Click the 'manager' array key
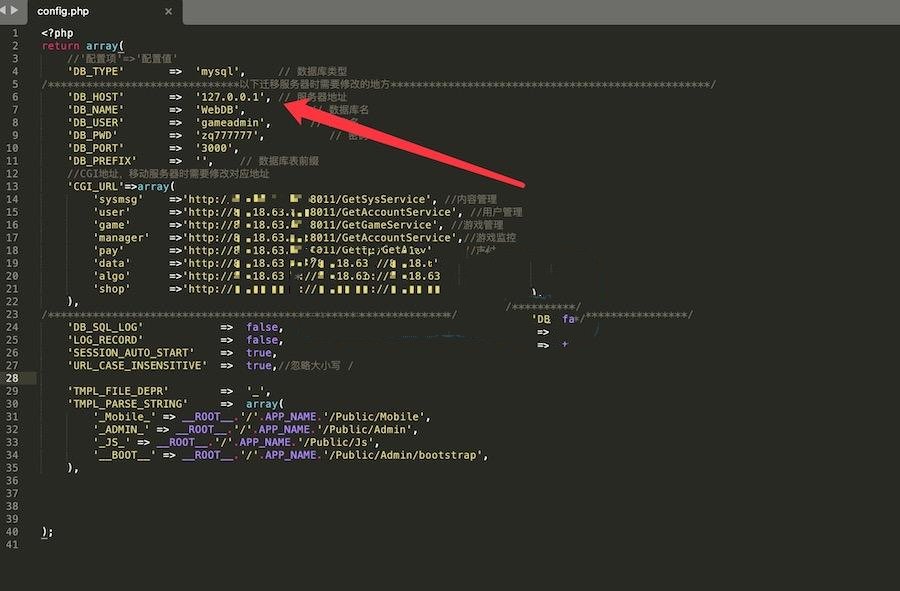 point(121,238)
